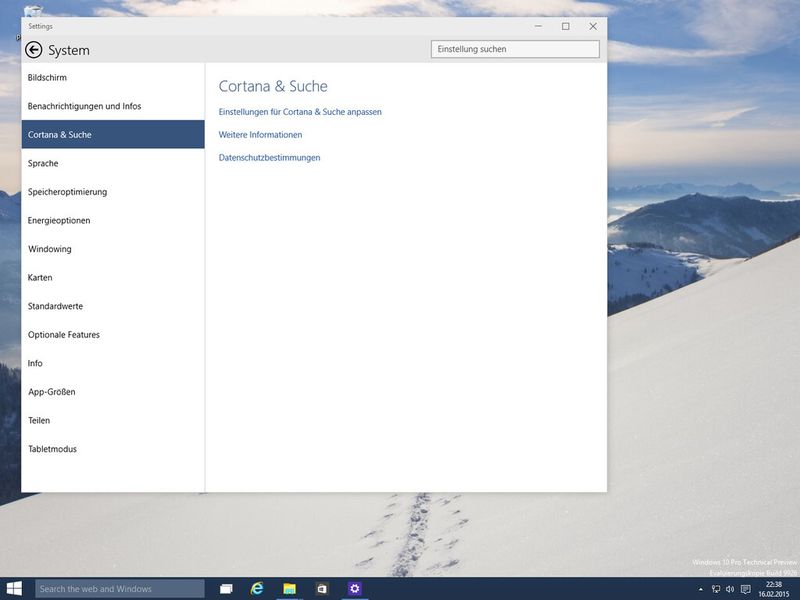Select the Windowing entry
Viewport: 800px width, 600px height.
tap(113, 249)
